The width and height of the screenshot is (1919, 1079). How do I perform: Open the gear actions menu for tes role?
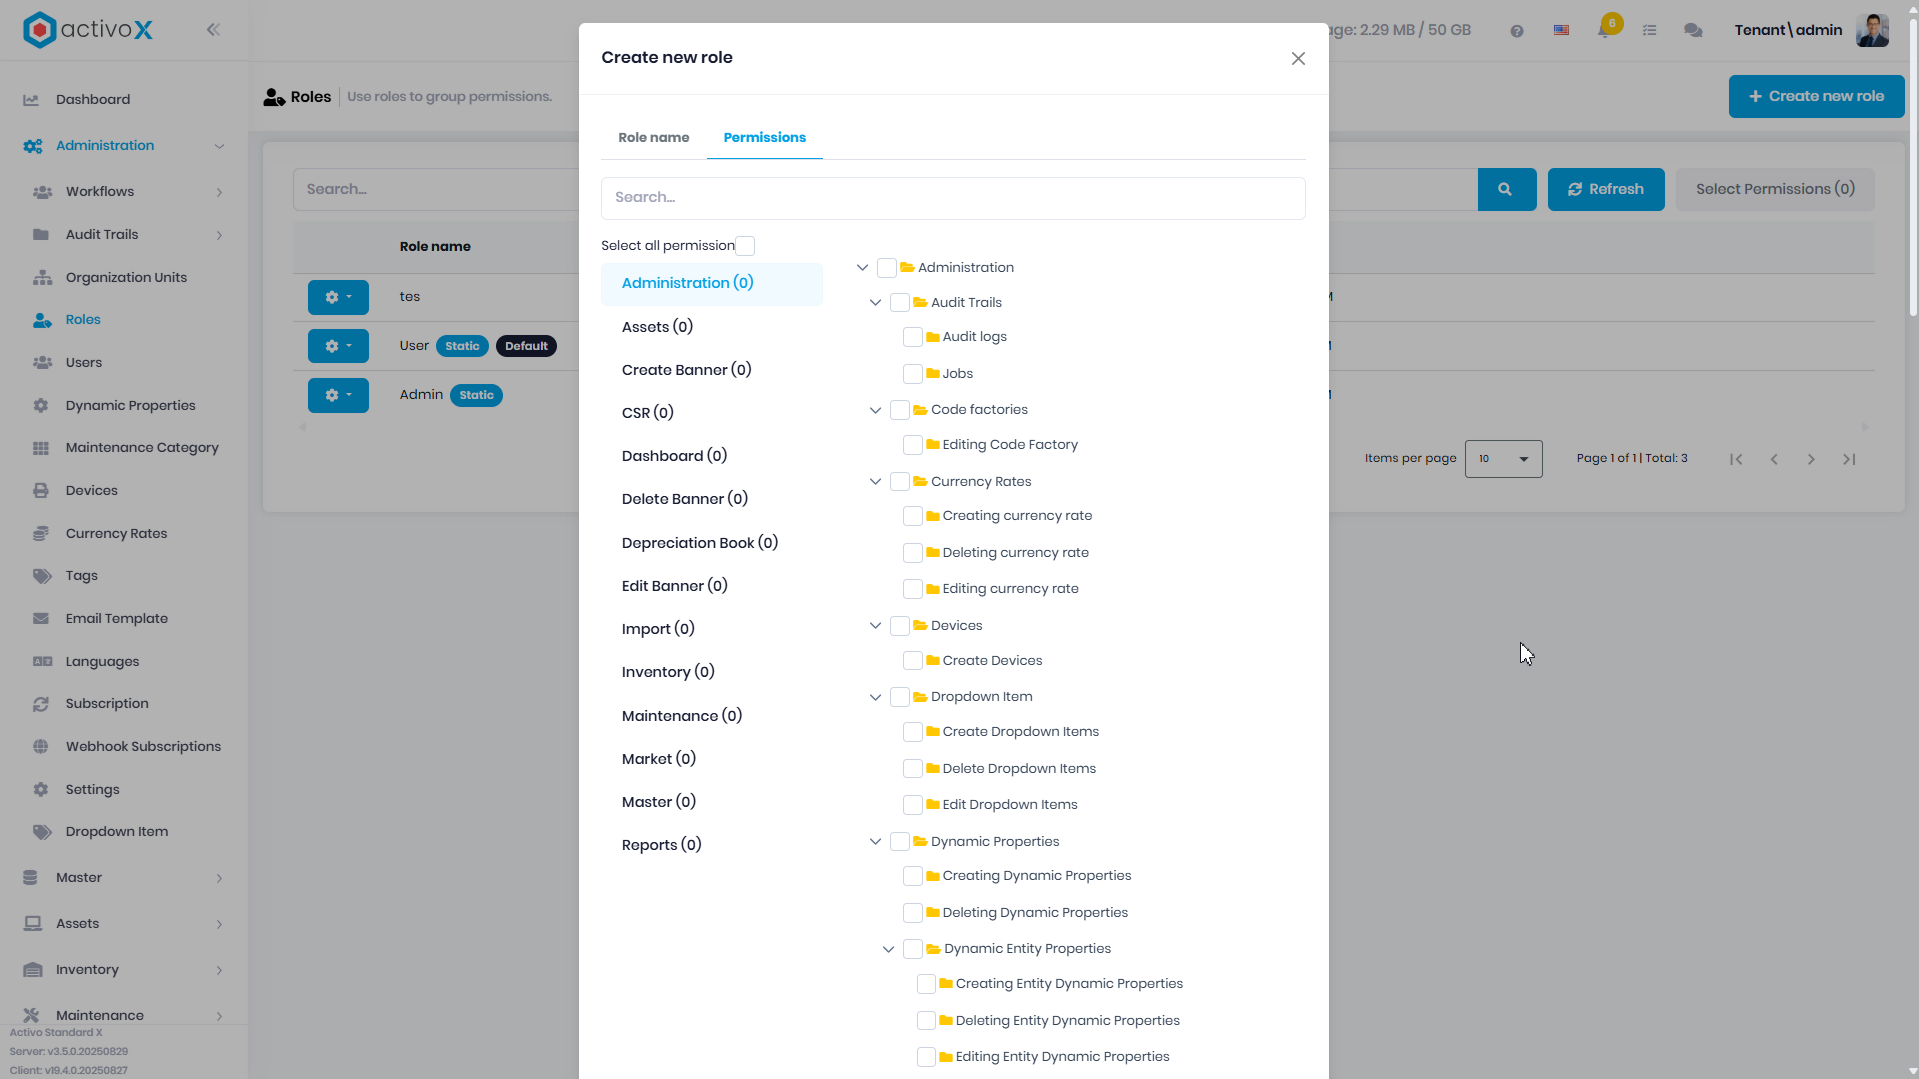(338, 297)
